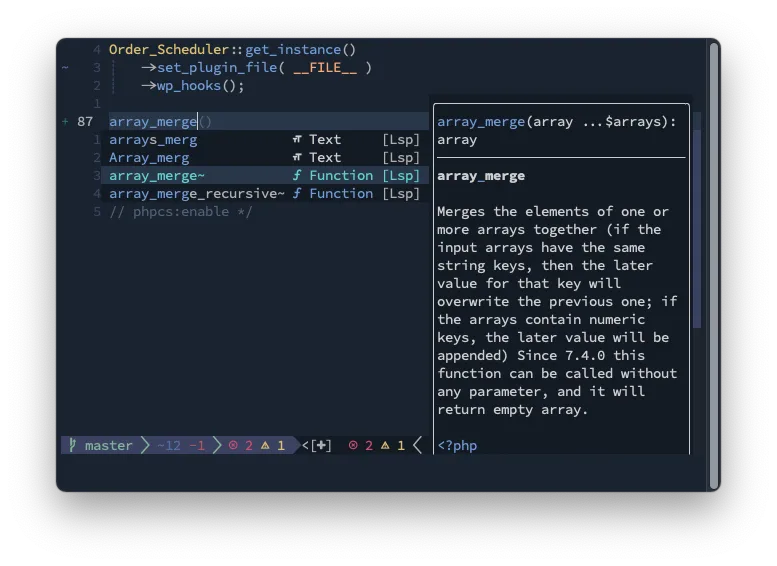Click the array_merge signature in docs popup
The width and height of the screenshot is (777, 566).
coord(556,131)
